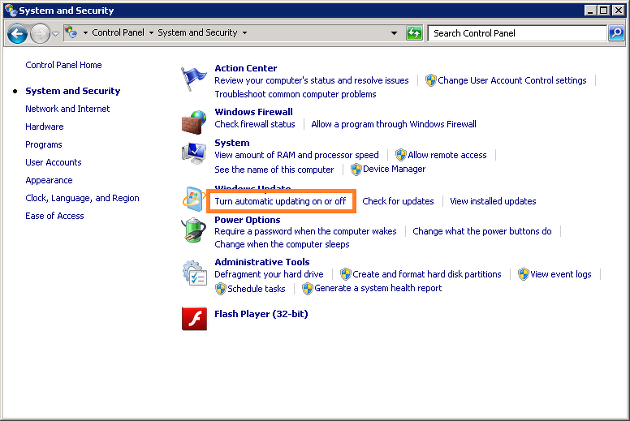630x421 pixels.
Task: Click shield icon beside Schedule tasks
Action: pyautogui.click(x=221, y=288)
